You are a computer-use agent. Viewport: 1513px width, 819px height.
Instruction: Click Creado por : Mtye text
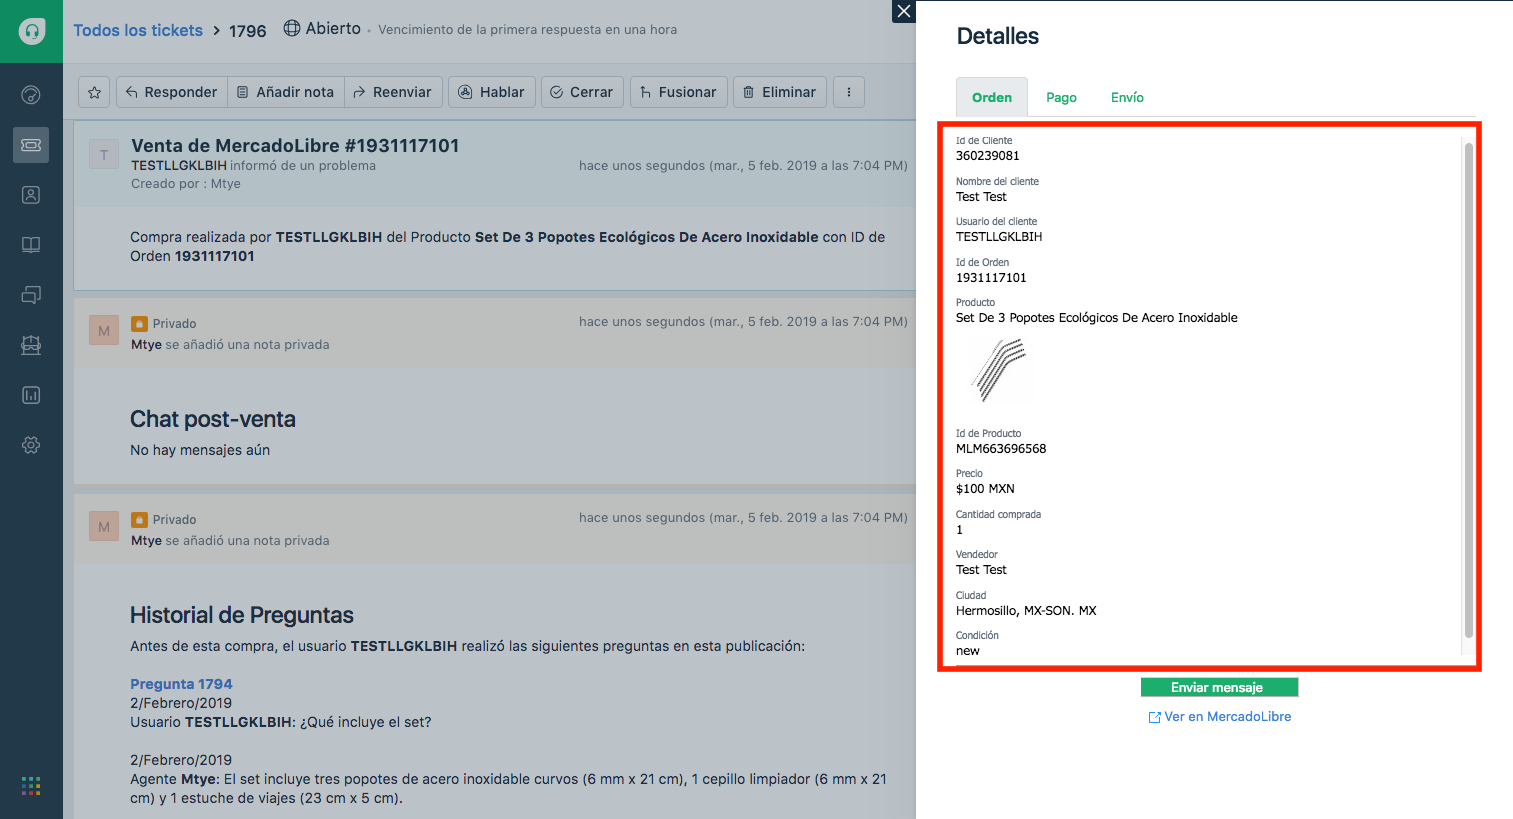click(x=186, y=184)
